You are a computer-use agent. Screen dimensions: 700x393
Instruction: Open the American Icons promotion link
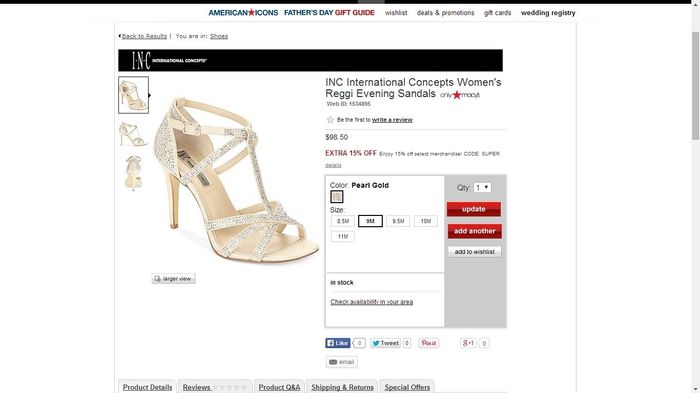click(243, 13)
